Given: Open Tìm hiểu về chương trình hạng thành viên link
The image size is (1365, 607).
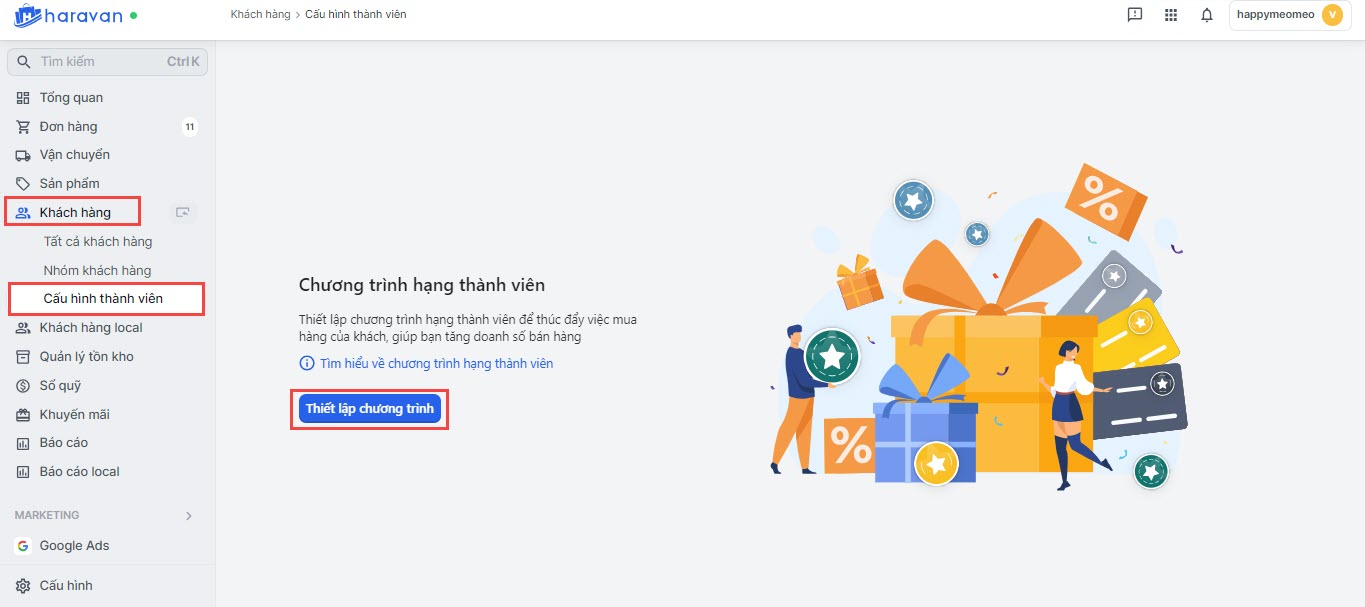Looking at the screenshot, I should click(436, 364).
